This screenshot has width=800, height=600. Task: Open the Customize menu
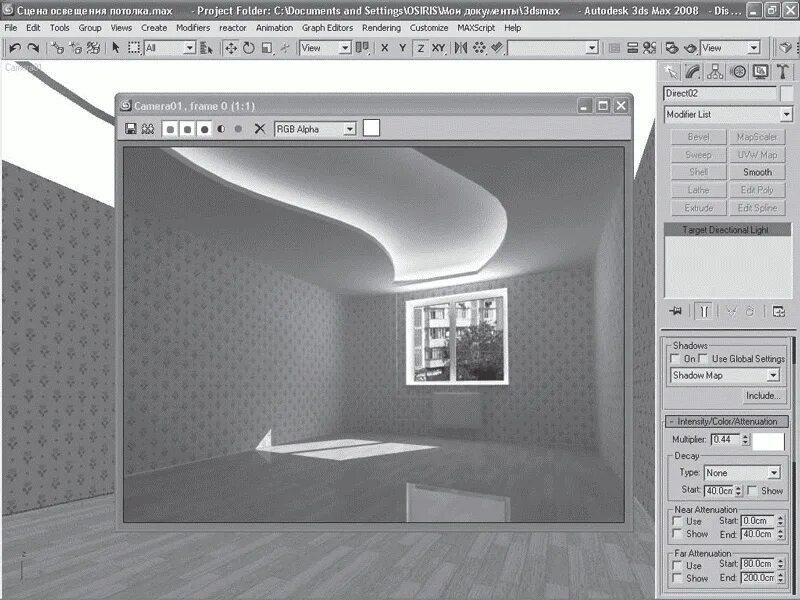[429, 28]
